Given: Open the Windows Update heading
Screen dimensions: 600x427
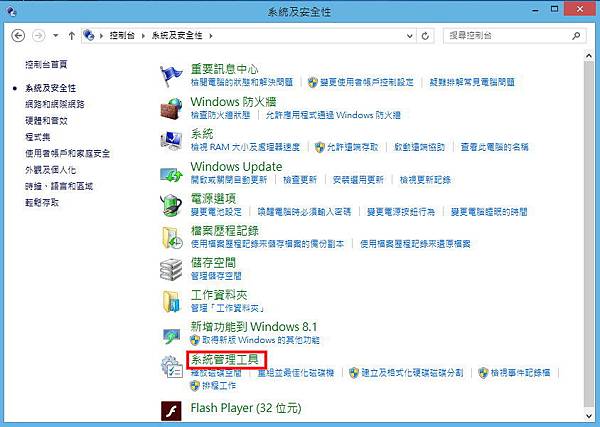Looking at the screenshot, I should click(236, 166).
